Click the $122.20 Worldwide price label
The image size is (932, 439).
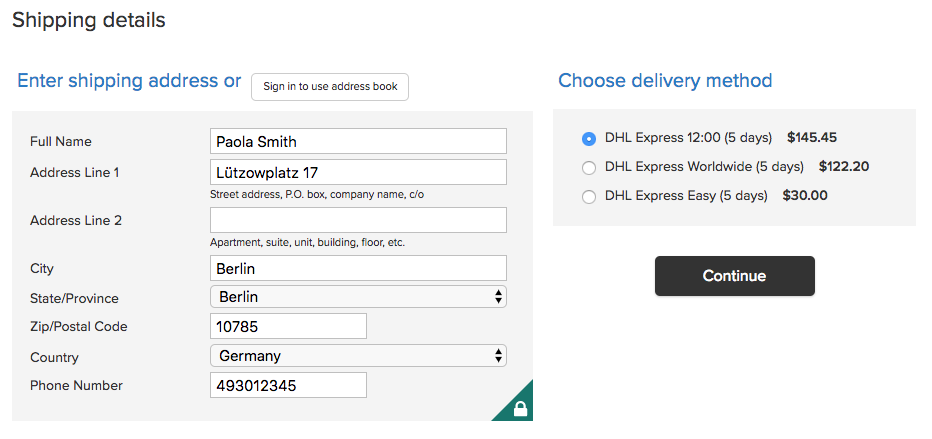point(843,166)
